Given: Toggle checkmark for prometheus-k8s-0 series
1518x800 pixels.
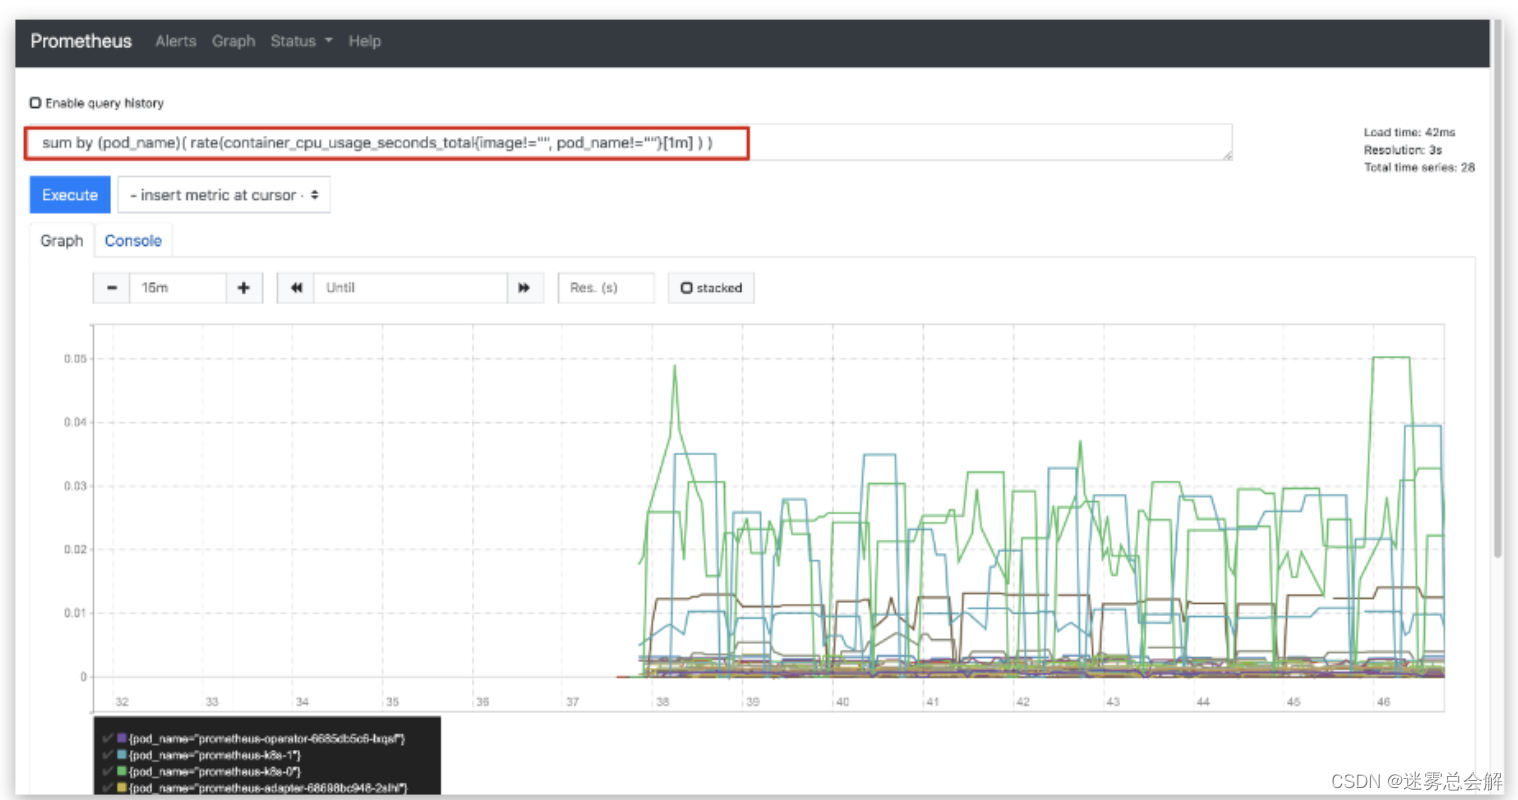Looking at the screenshot, I should [x=108, y=771].
